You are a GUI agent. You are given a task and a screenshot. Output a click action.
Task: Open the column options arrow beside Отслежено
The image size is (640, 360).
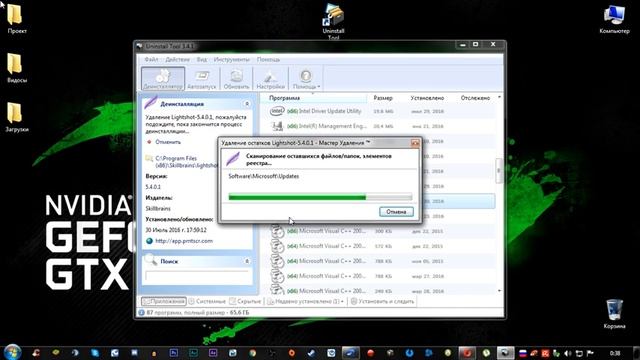(499, 98)
